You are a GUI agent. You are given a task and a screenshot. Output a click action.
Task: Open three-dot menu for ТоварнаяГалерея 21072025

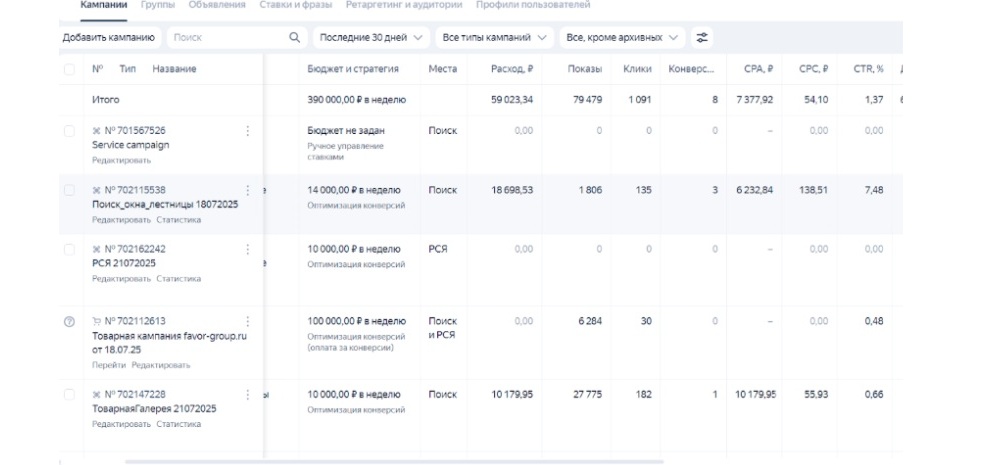[x=248, y=394]
